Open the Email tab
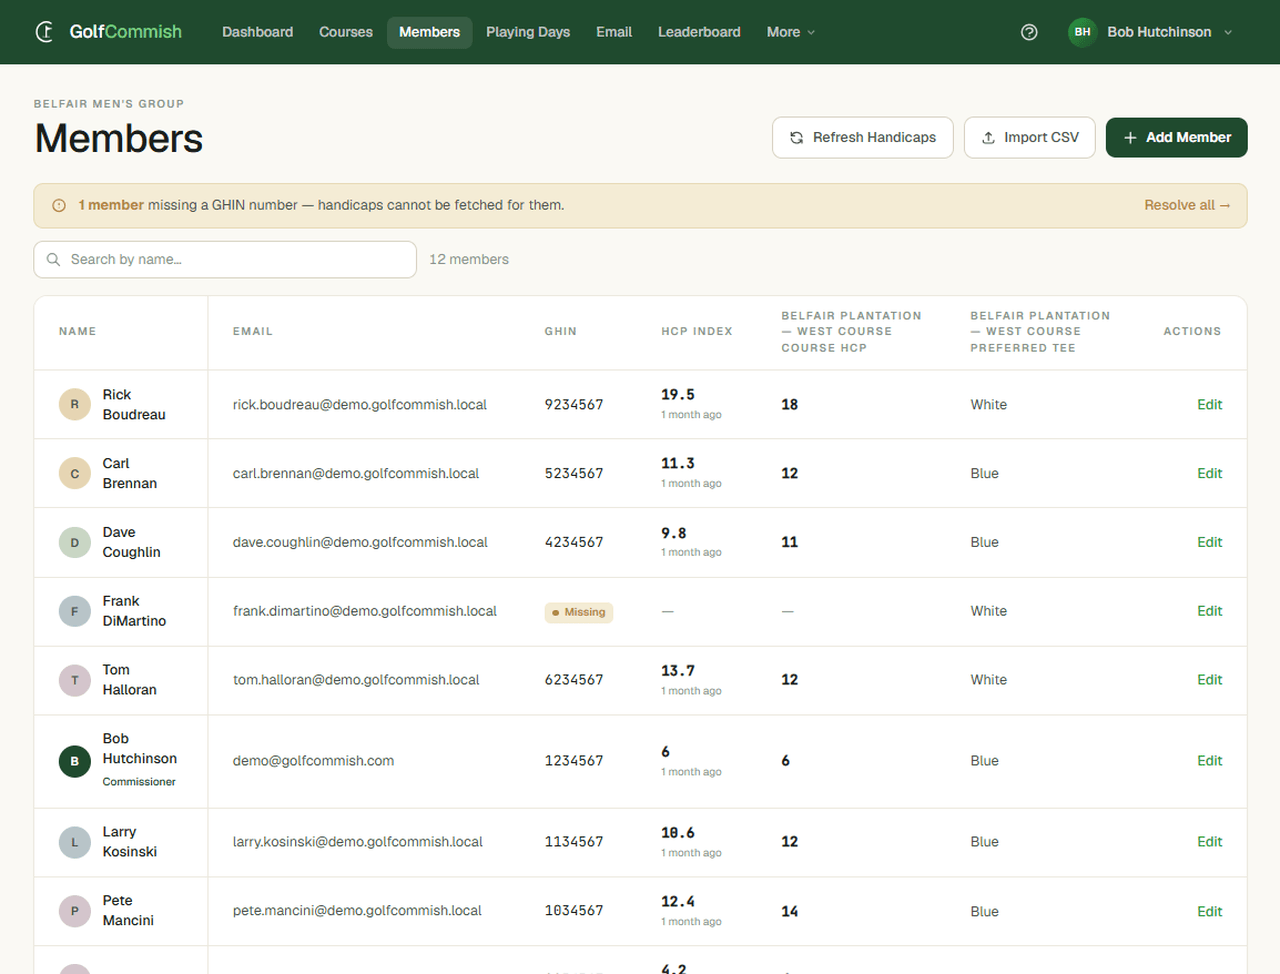 pos(614,32)
